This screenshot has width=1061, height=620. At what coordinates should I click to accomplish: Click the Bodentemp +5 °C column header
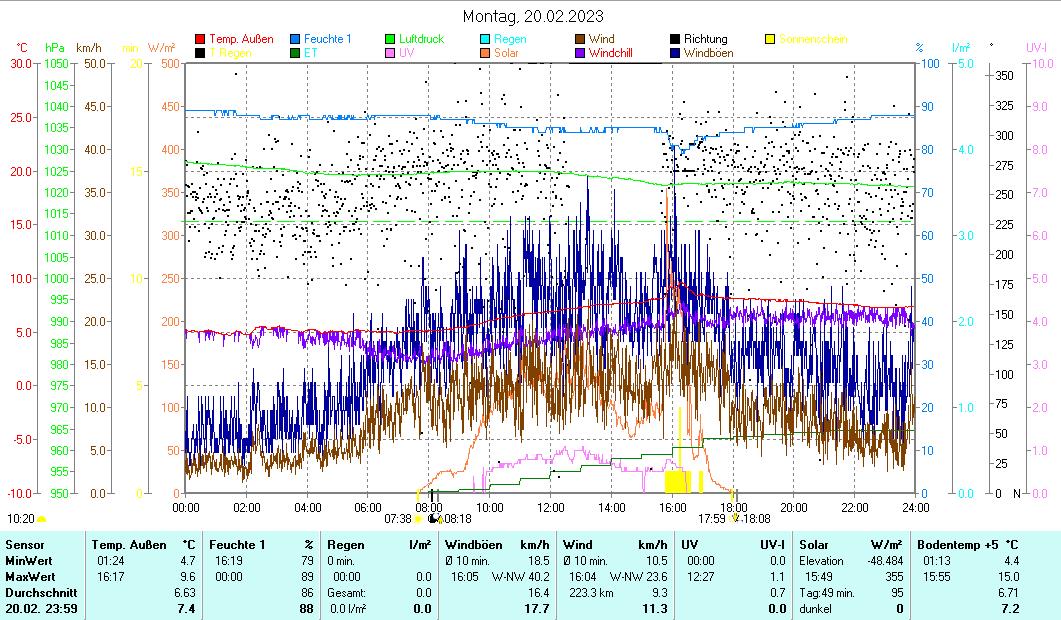968,544
